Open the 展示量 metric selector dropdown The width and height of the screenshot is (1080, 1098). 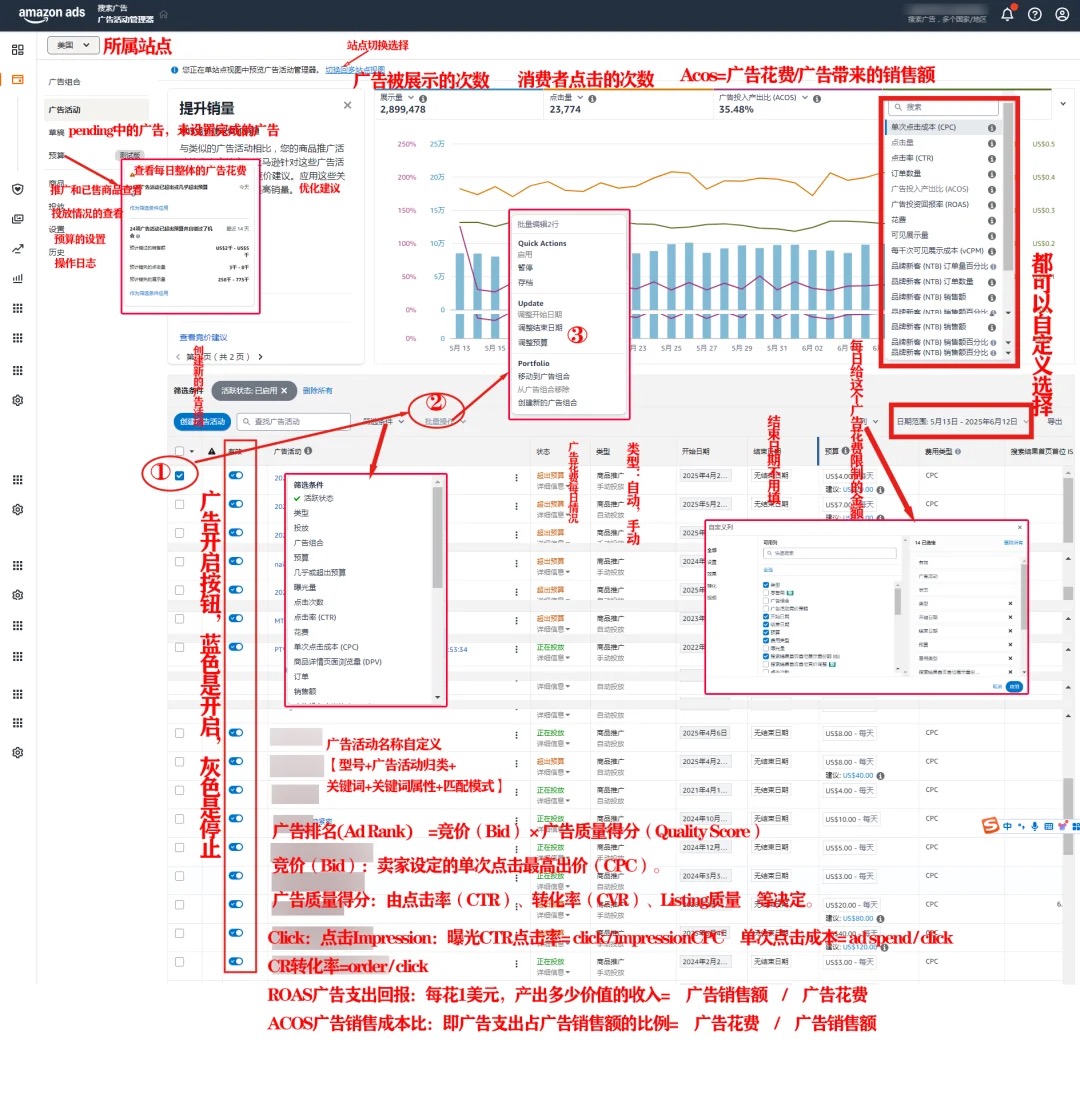click(411, 98)
